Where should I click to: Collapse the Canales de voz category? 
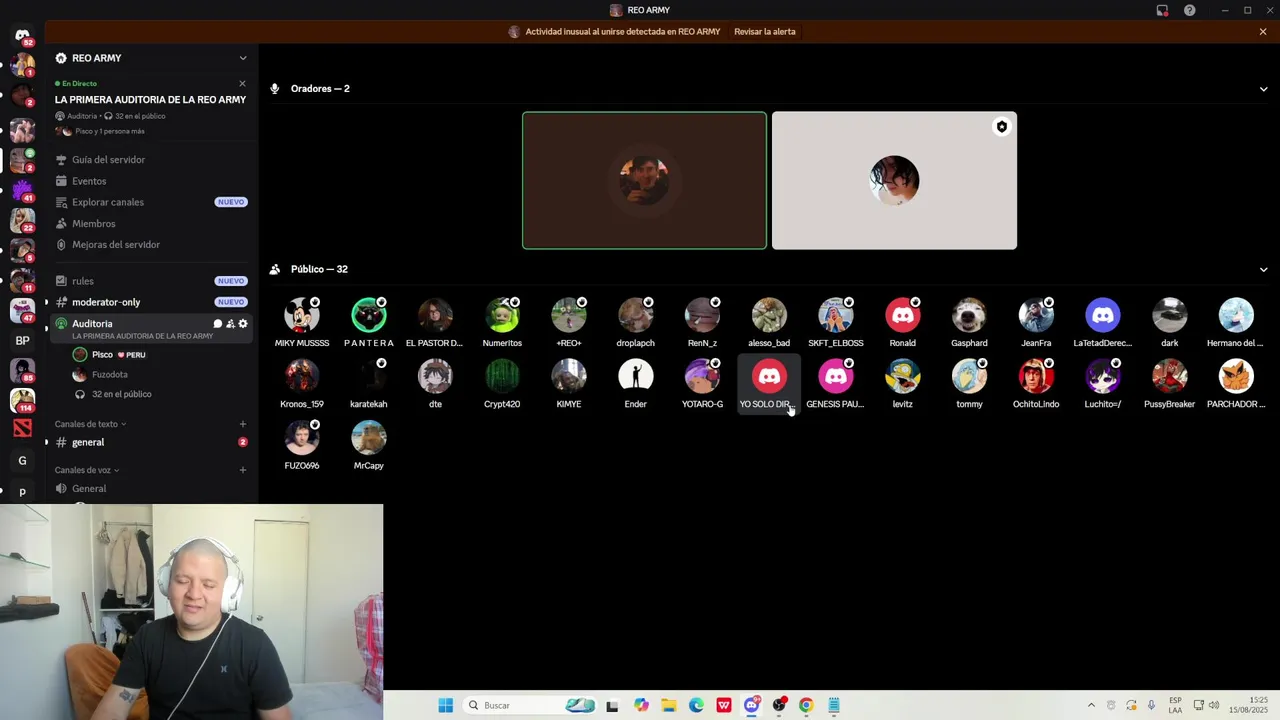point(87,470)
